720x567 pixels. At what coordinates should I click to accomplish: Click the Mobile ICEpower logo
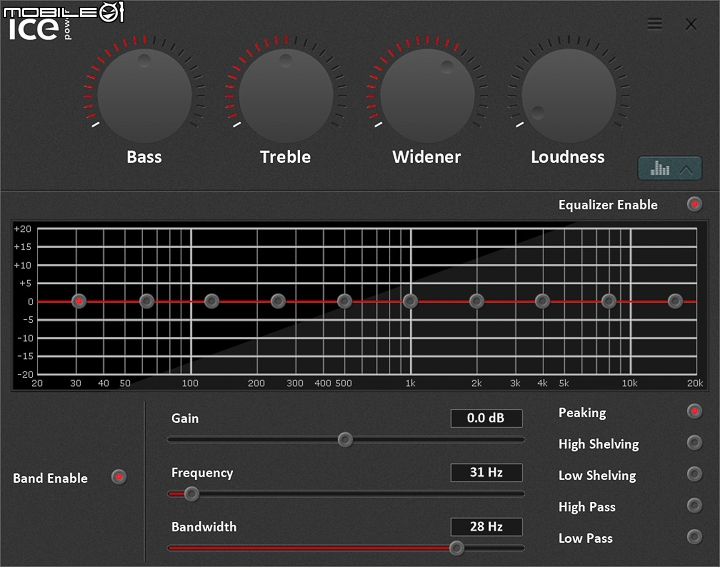[x=63, y=21]
